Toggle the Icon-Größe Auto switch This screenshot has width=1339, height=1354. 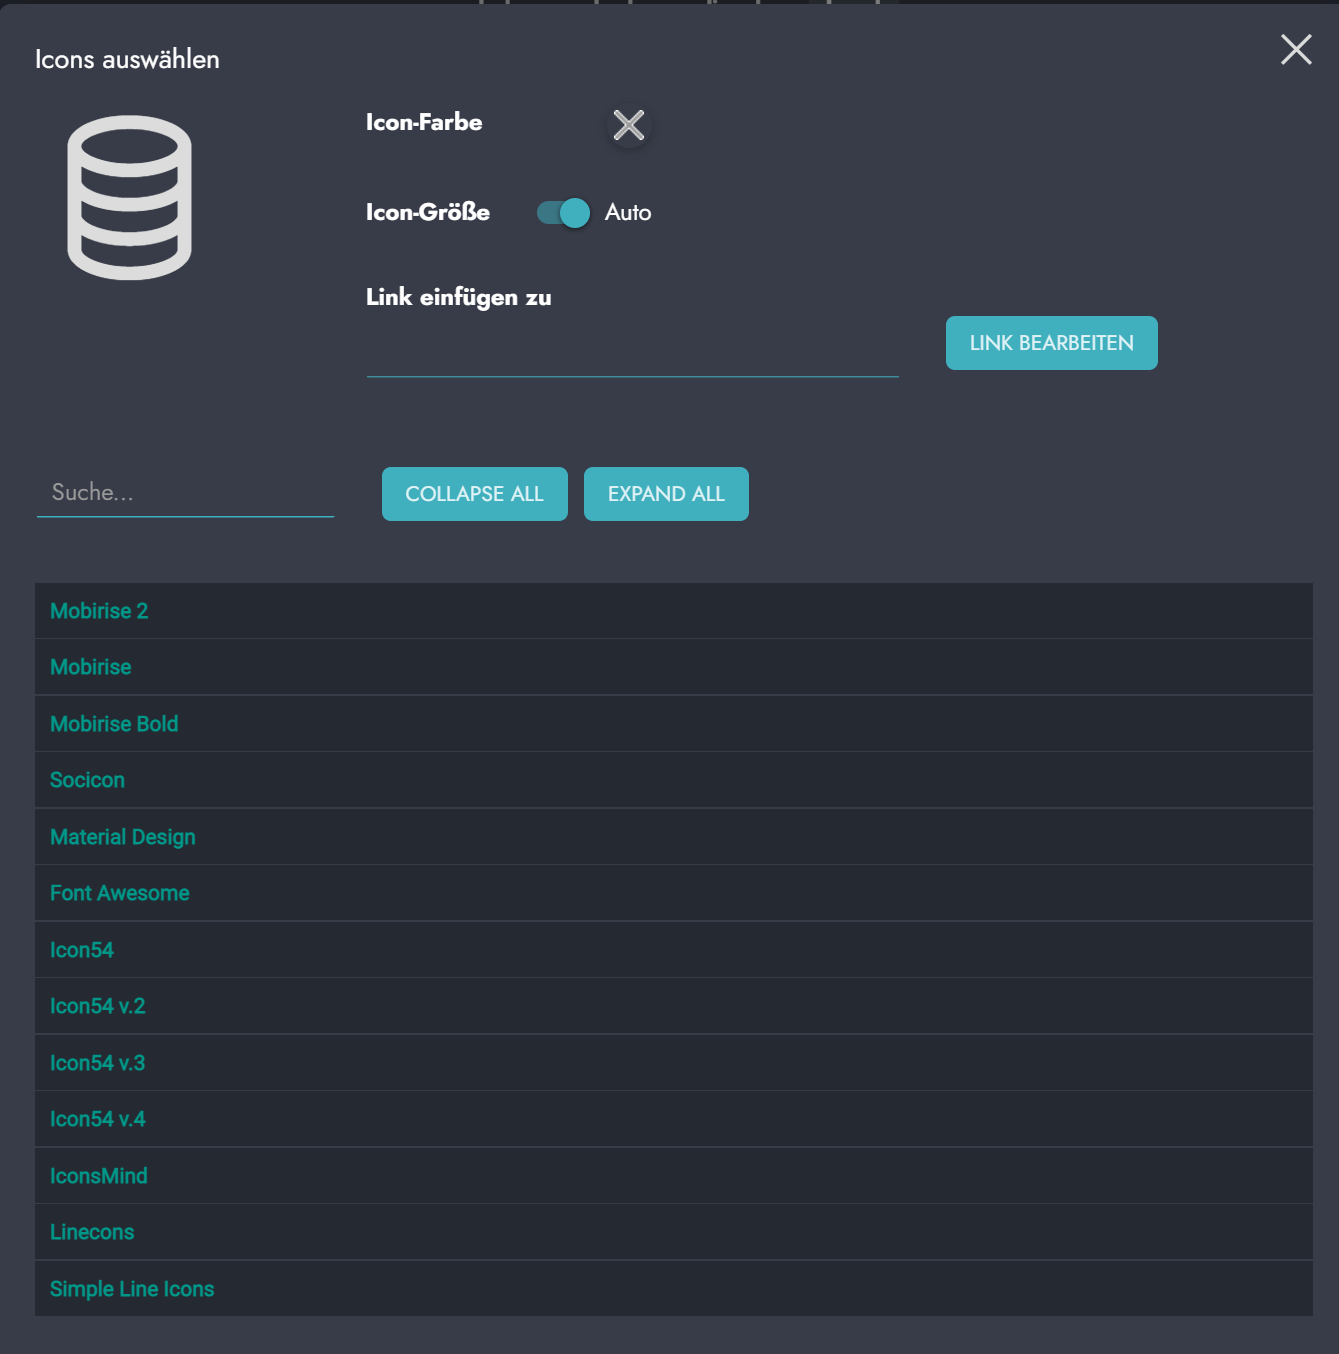[x=563, y=213]
